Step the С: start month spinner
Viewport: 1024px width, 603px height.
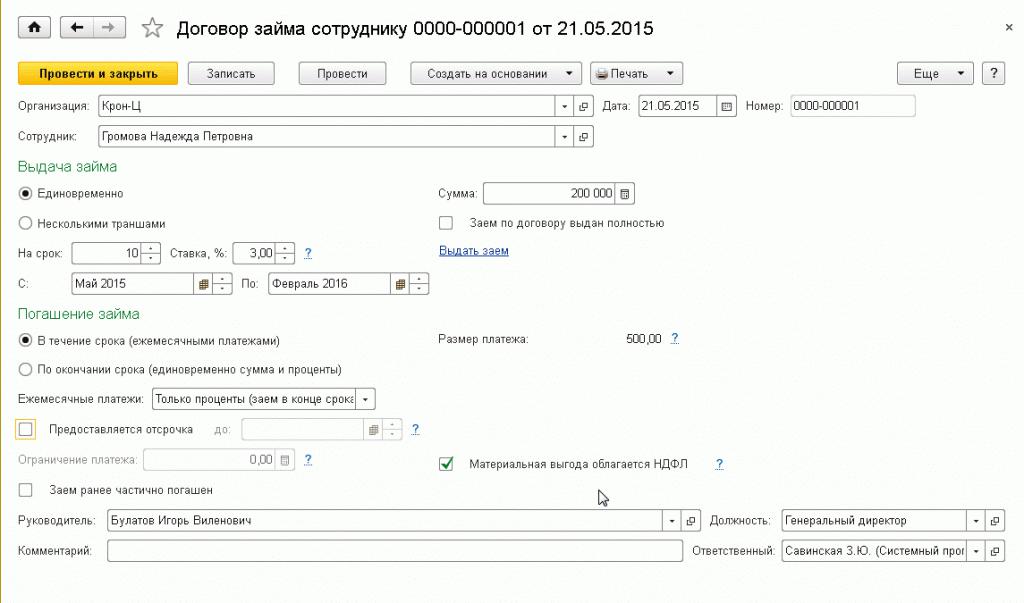[x=222, y=284]
